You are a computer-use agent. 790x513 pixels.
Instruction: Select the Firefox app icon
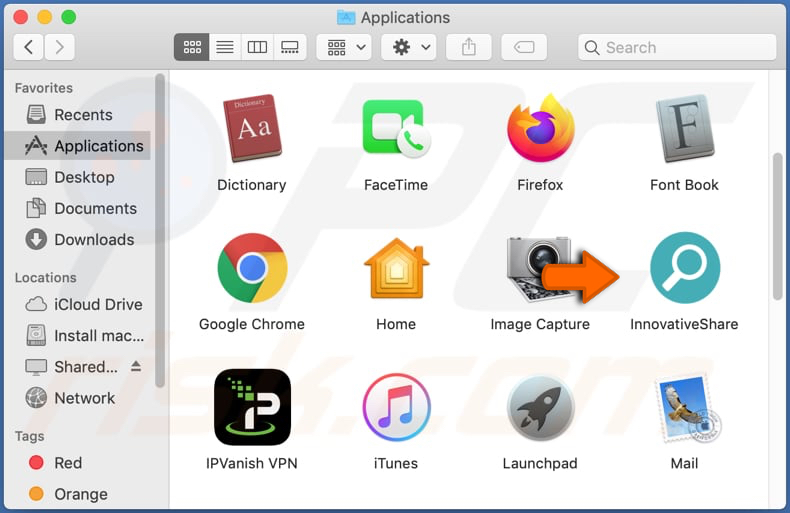click(540, 128)
